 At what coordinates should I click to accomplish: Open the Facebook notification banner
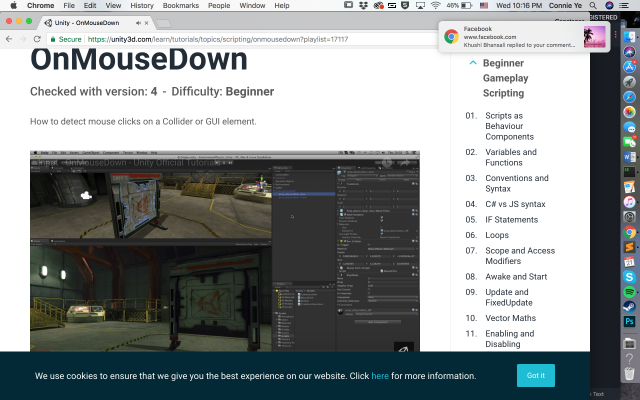point(524,37)
